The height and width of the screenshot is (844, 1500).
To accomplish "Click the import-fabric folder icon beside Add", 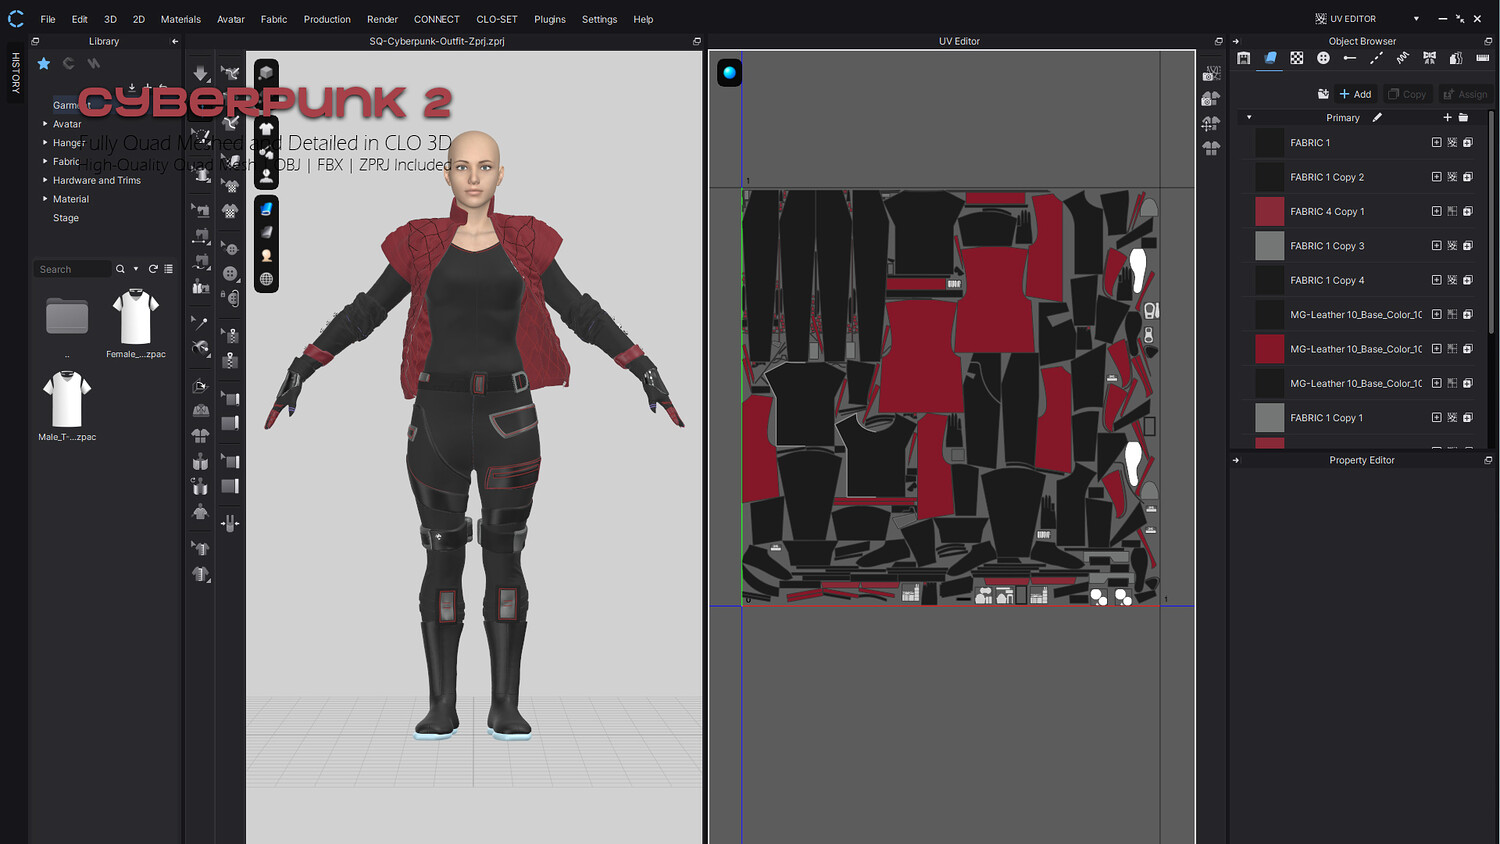I will [x=1323, y=94].
